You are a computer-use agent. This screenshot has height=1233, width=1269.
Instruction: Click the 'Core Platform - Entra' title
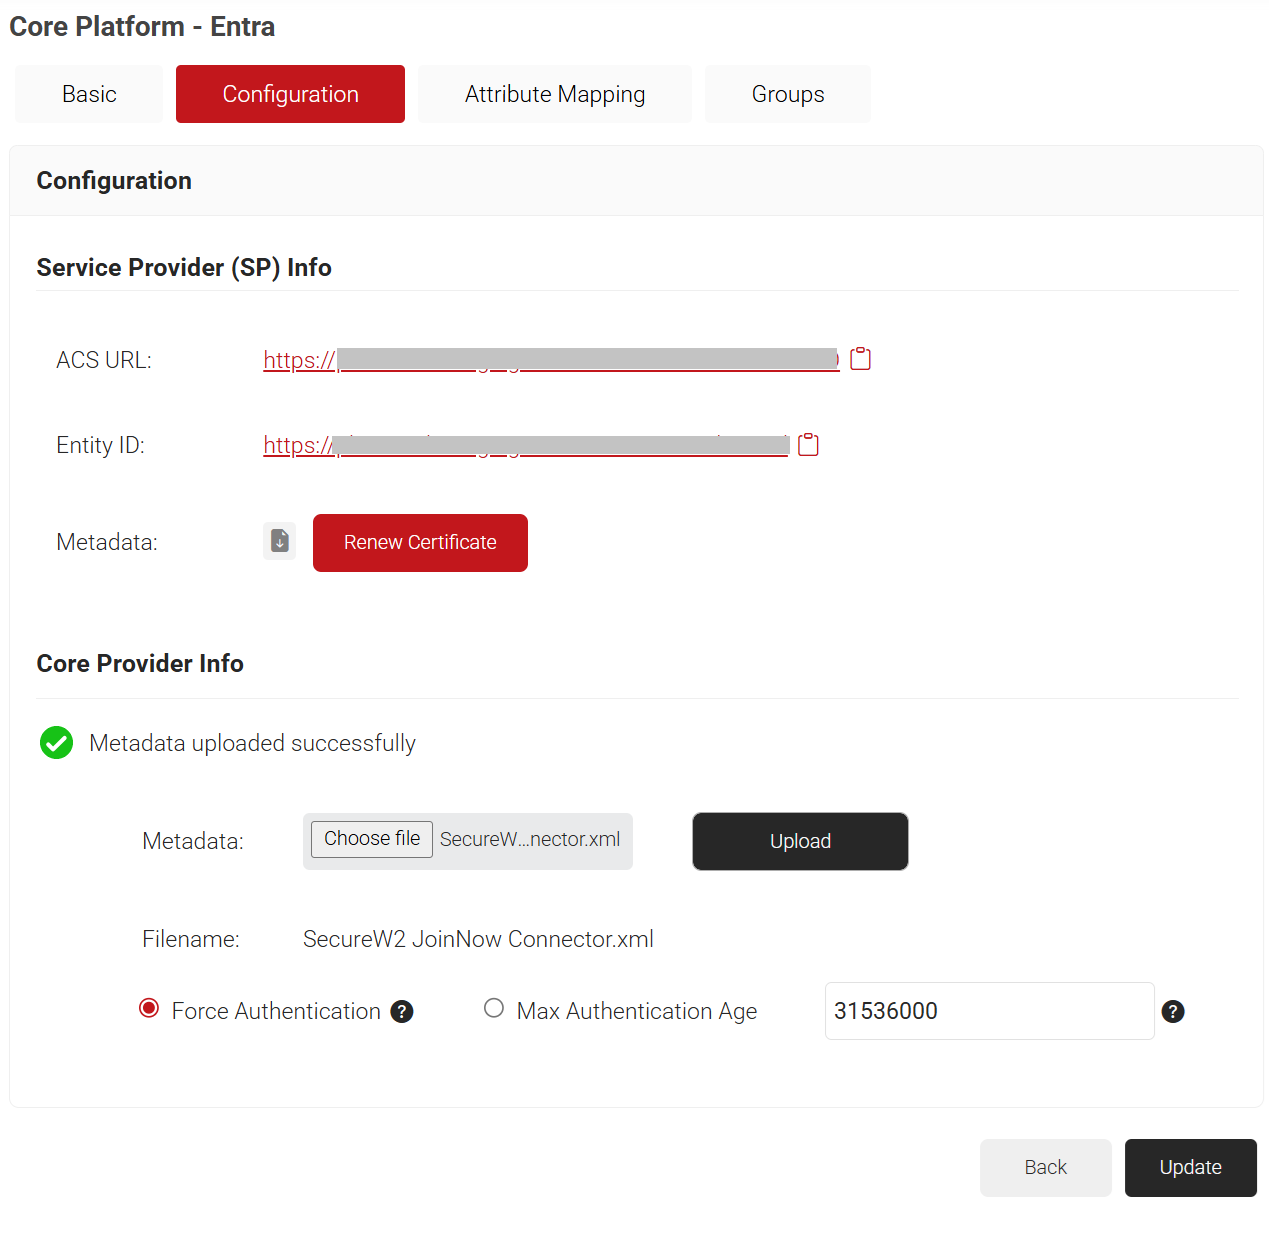[142, 26]
